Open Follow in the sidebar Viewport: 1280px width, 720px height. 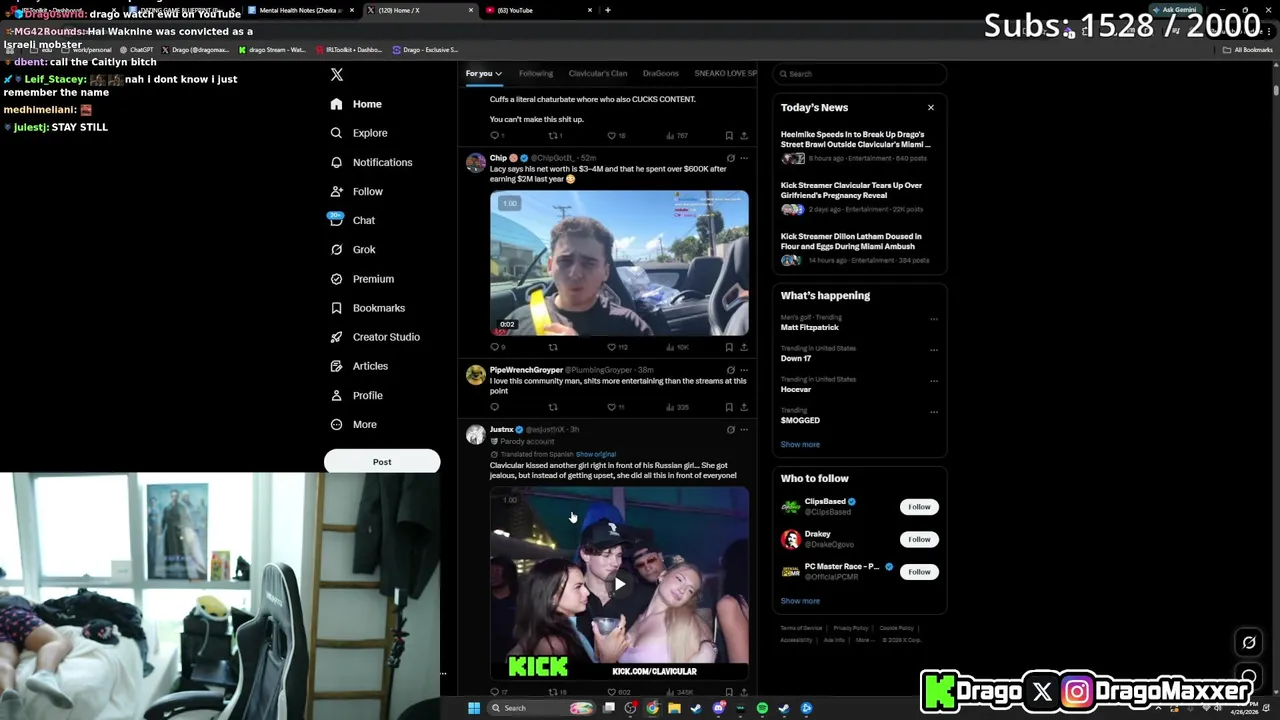[x=357, y=191]
